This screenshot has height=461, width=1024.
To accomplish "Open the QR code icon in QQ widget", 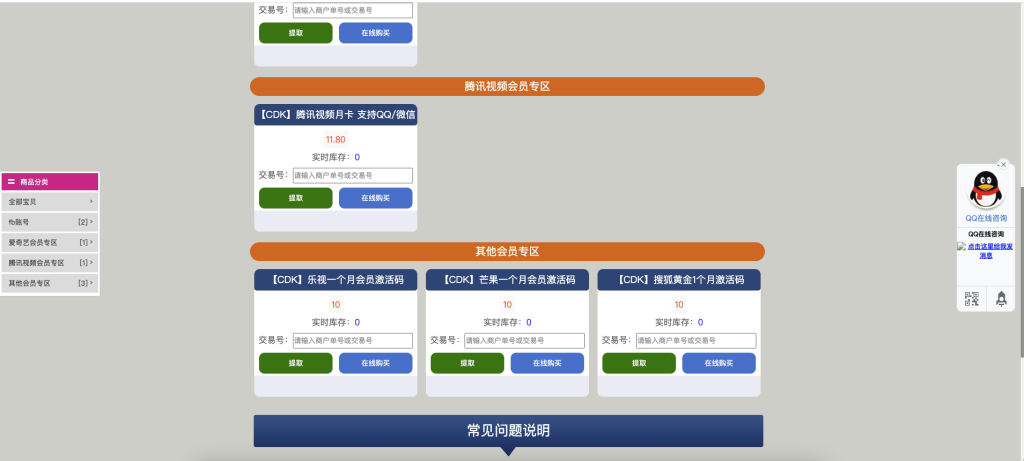I will 972,299.
